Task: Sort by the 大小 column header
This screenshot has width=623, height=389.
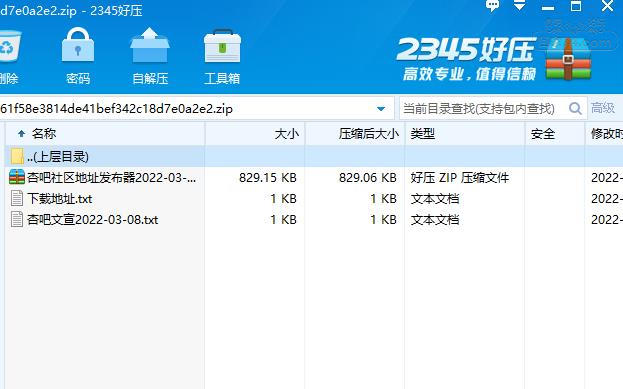Action: coord(255,134)
